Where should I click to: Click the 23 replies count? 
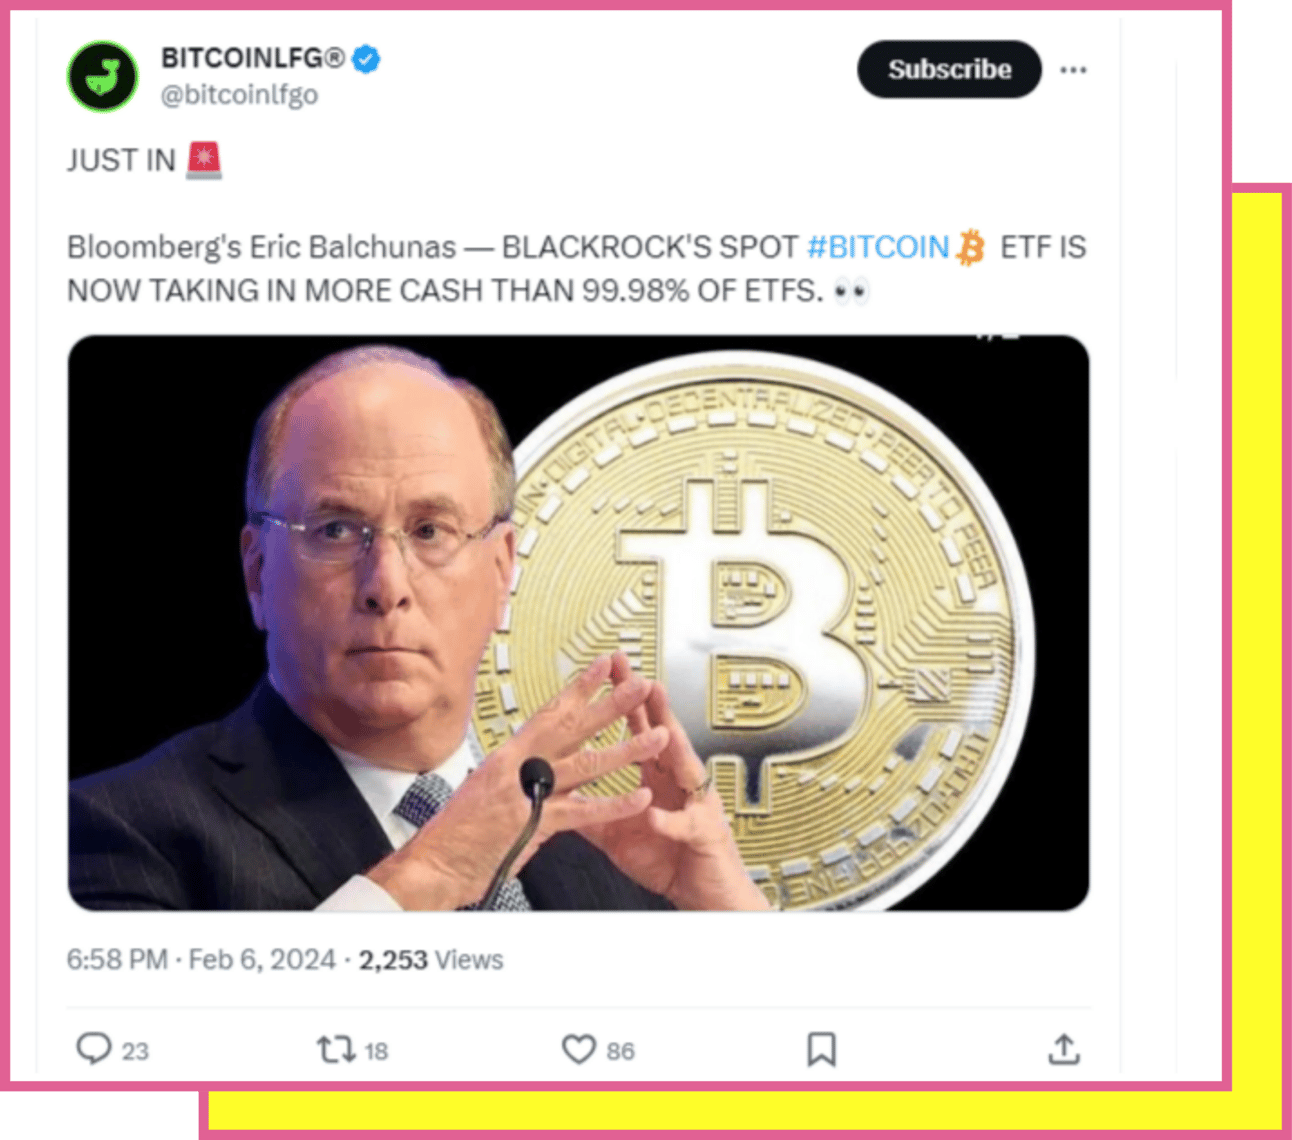[x=135, y=1051]
